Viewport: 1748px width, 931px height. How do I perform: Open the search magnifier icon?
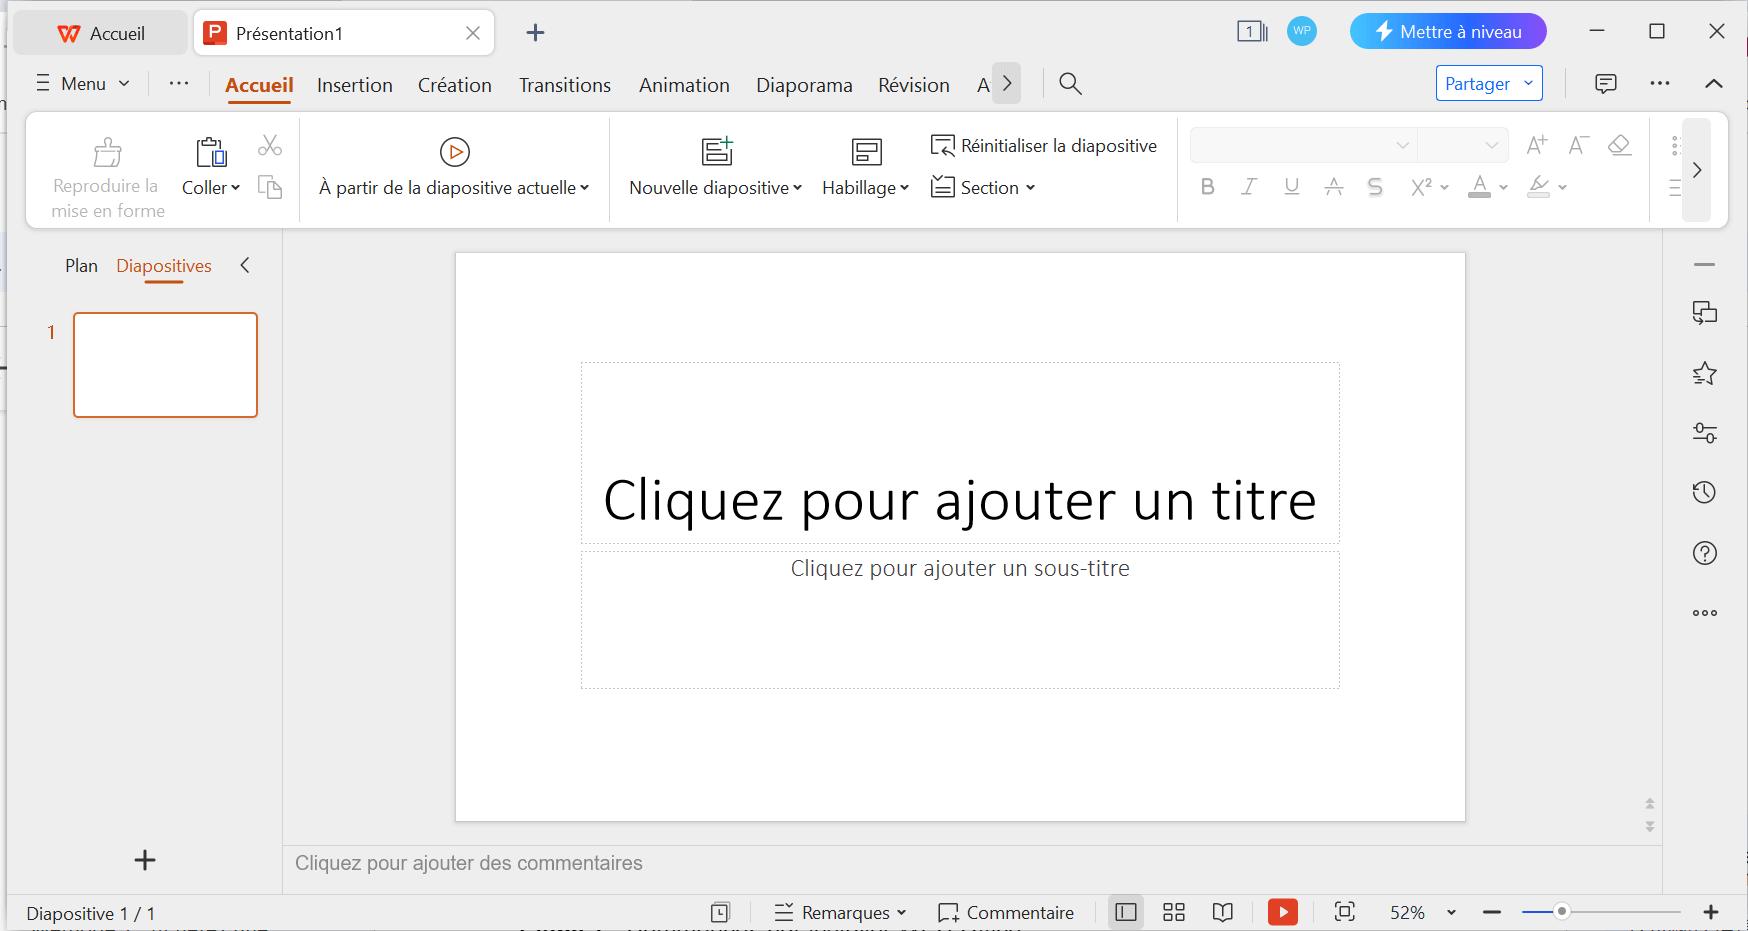click(1070, 84)
